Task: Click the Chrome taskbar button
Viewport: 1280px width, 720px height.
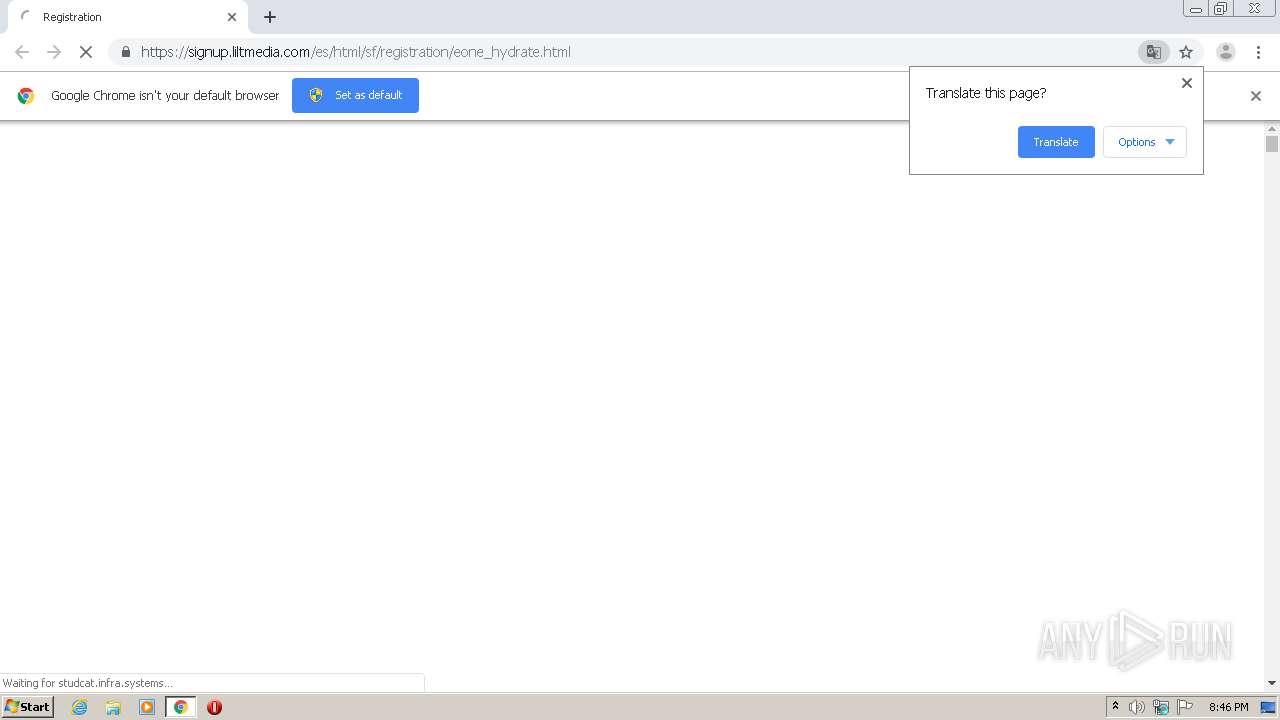Action: [x=181, y=707]
